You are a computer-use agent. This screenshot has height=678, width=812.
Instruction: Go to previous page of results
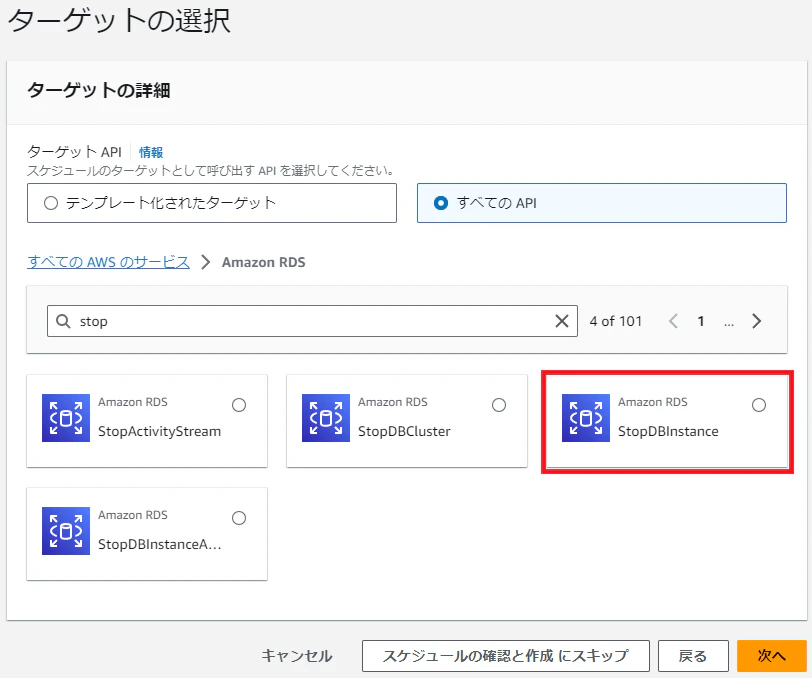pyautogui.click(x=673, y=321)
